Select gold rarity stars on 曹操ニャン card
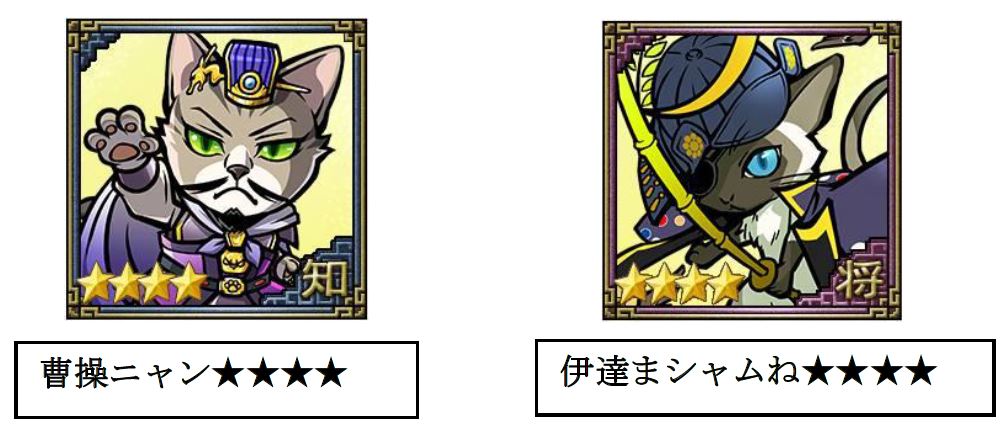This screenshot has width=1008, height=434. (142, 282)
